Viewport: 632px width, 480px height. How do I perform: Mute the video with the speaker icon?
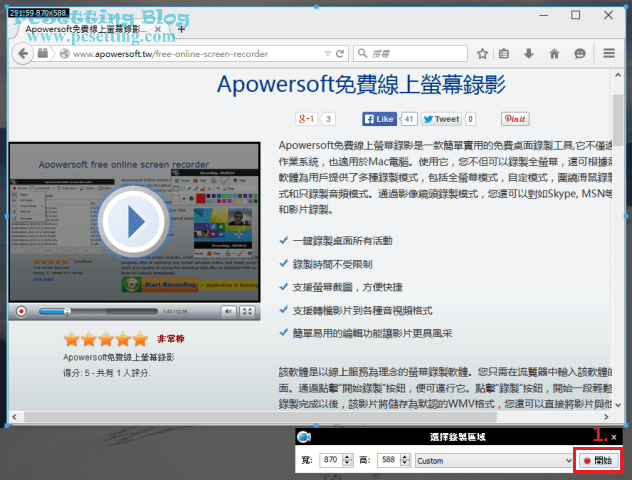tap(228, 311)
